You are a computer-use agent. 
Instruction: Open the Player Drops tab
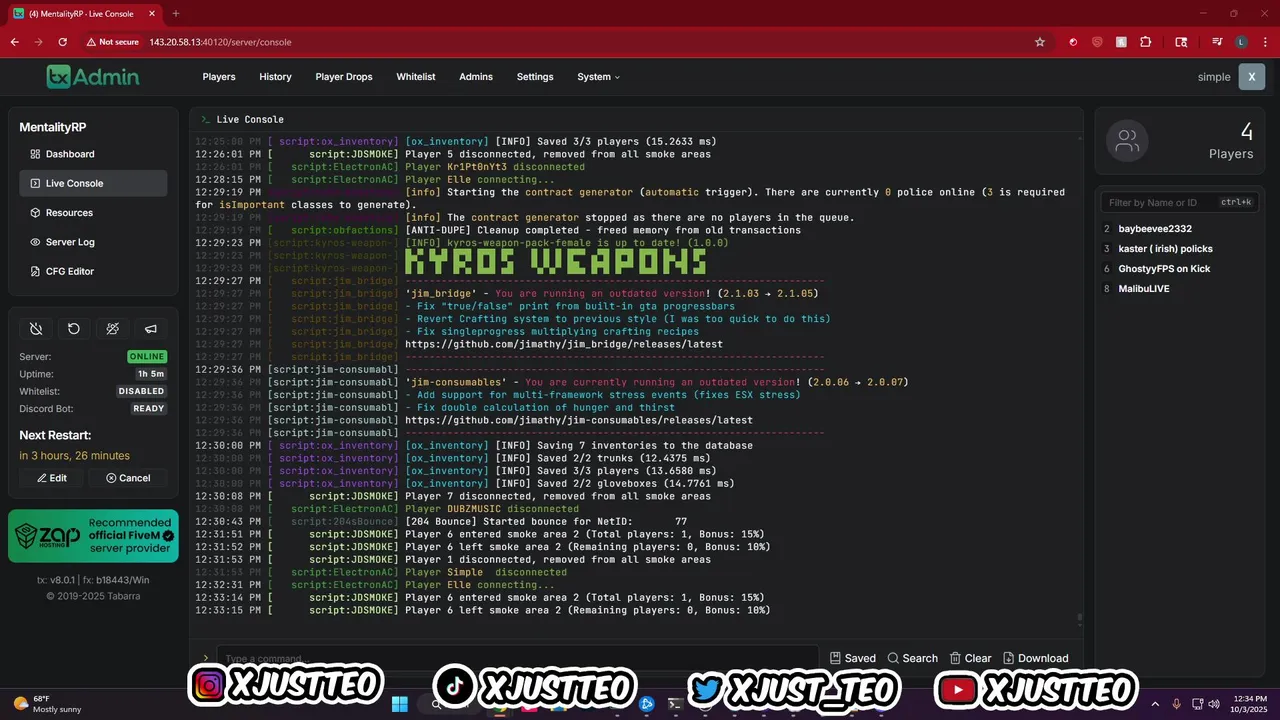click(x=344, y=77)
